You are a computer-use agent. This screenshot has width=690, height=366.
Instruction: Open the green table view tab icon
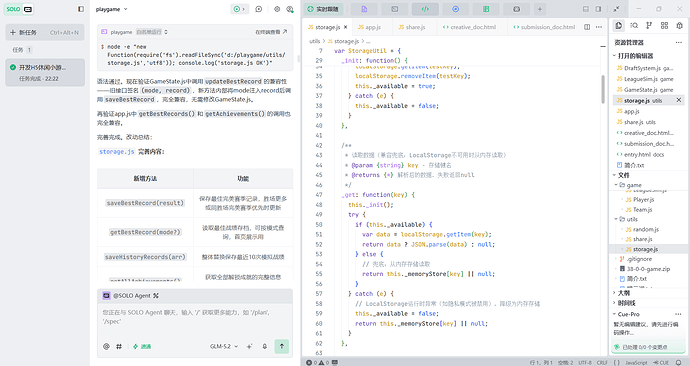tap(486, 9)
